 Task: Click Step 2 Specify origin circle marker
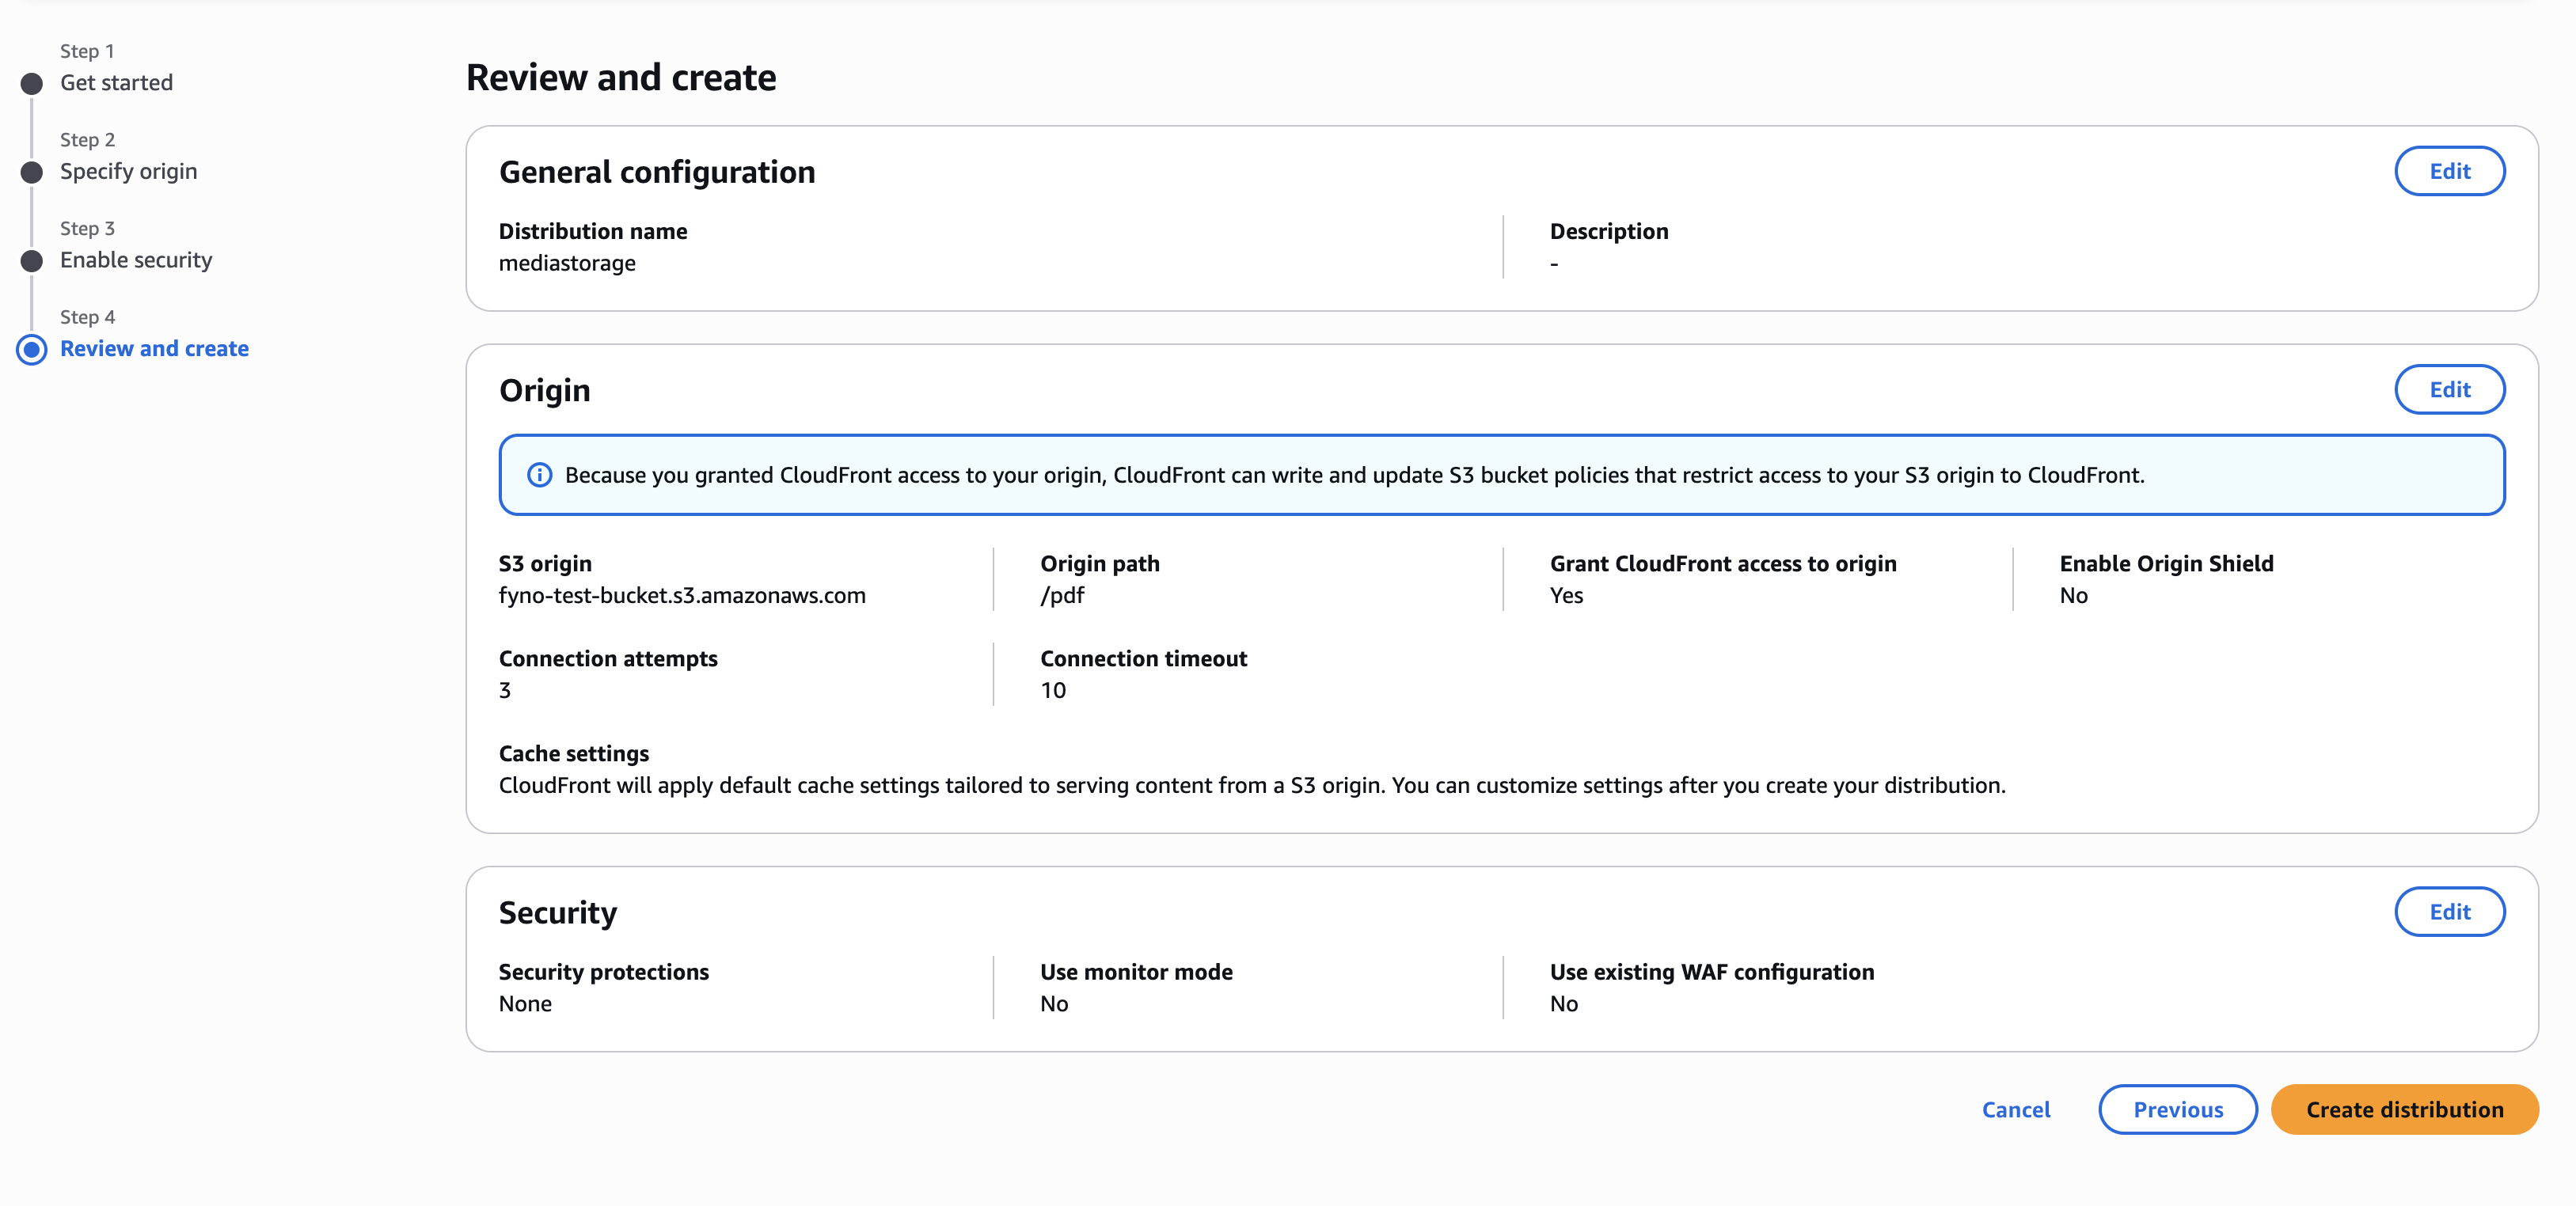pos(32,172)
